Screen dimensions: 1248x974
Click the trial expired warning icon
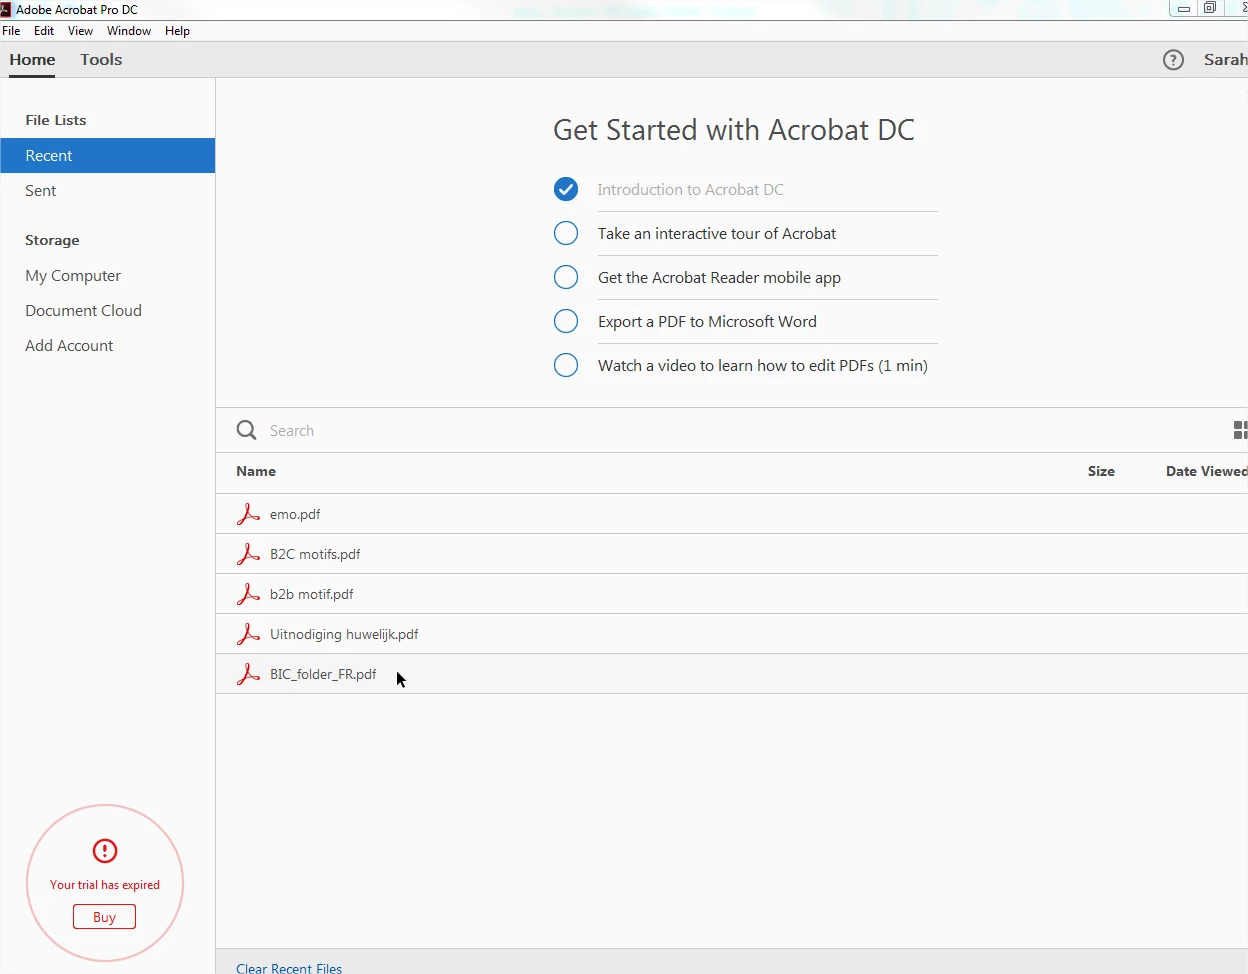coord(105,851)
